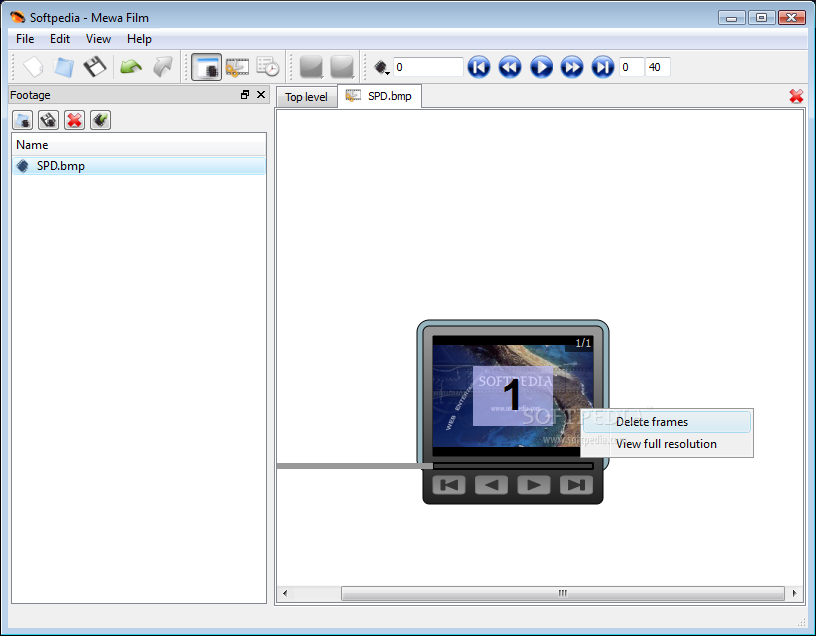Save project with floppy disk icon
Screen dimensions: 816x636
click(x=95, y=67)
